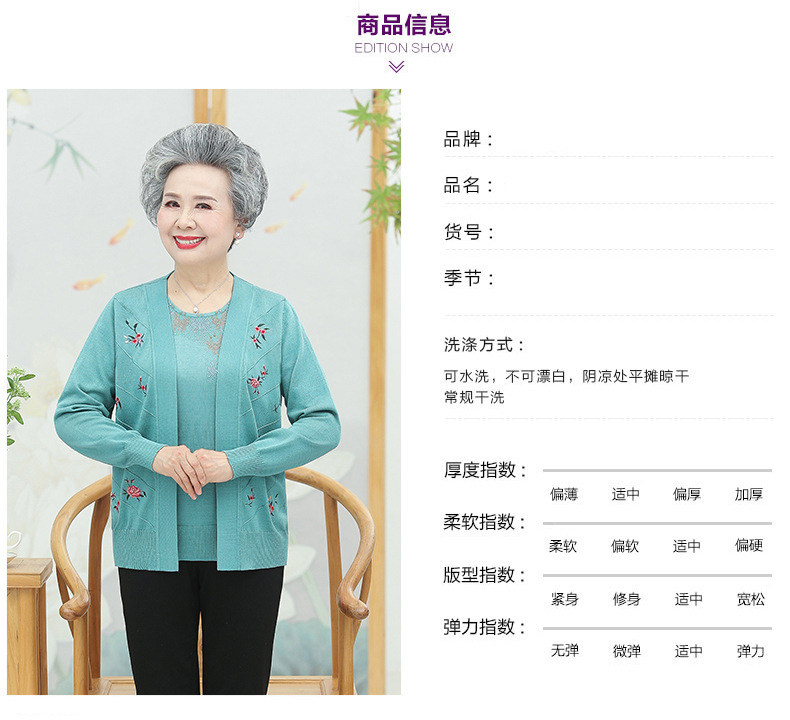The height and width of the screenshot is (720, 790).
Task: Select 适中 under 厚度指数
Action: tap(626, 494)
